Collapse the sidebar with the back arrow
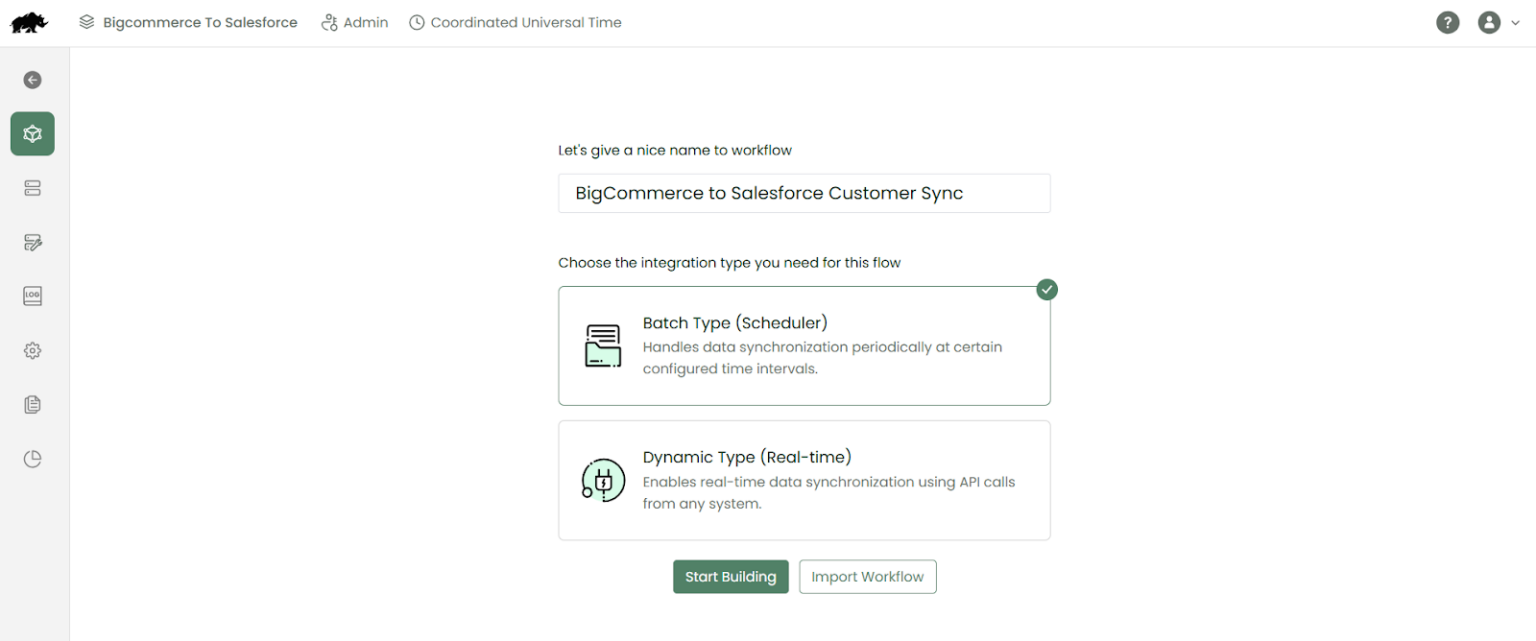The image size is (1536, 641). pos(32,79)
